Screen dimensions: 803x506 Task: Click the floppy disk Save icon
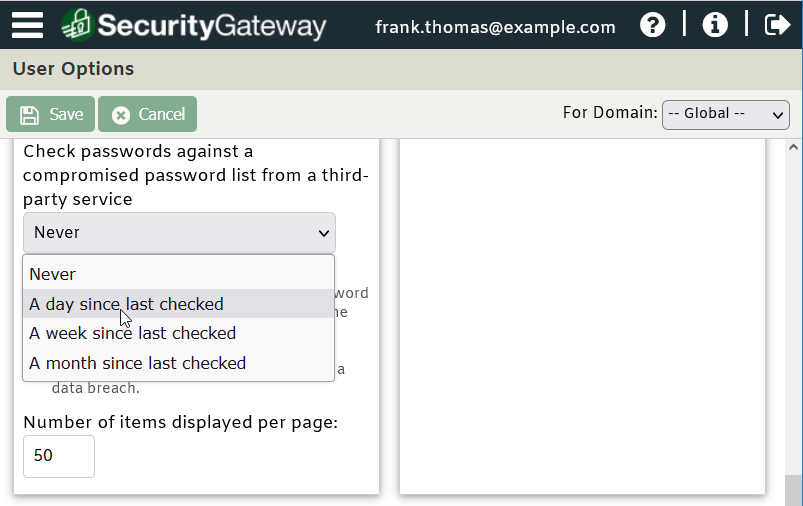(x=29, y=115)
